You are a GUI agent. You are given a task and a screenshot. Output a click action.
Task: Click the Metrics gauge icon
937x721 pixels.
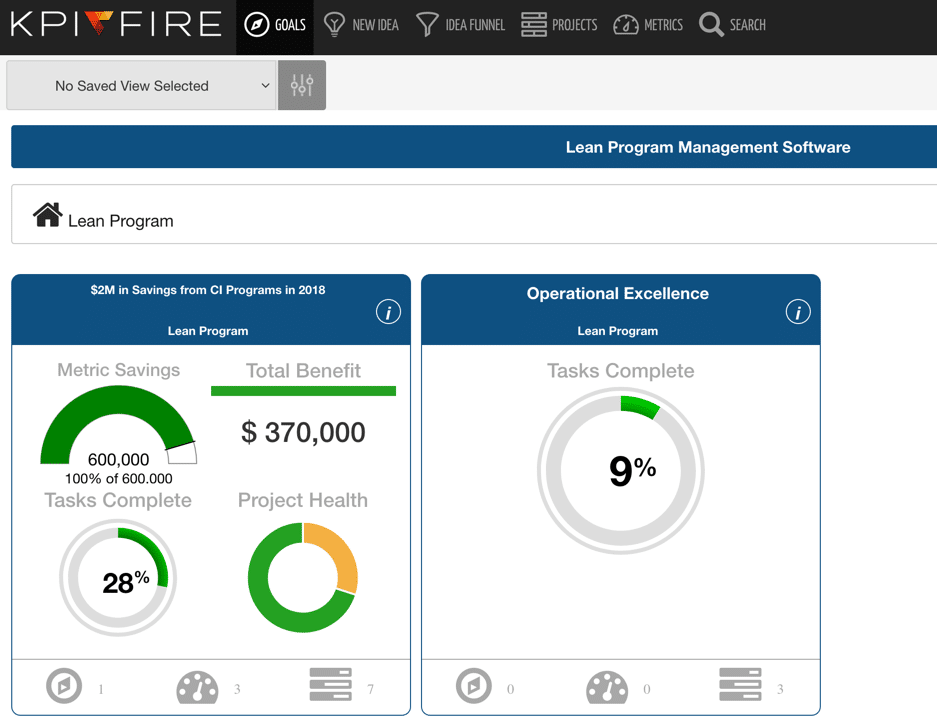[626, 24]
